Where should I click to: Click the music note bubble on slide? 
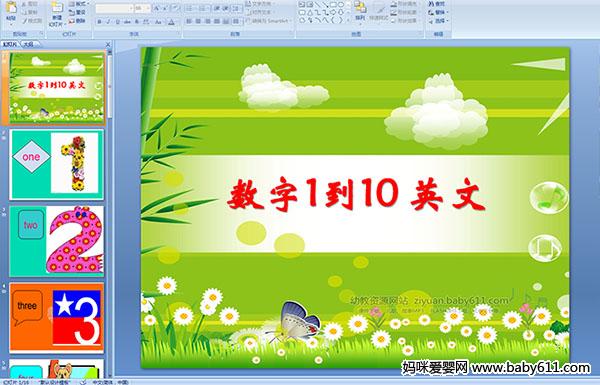click(x=548, y=198)
